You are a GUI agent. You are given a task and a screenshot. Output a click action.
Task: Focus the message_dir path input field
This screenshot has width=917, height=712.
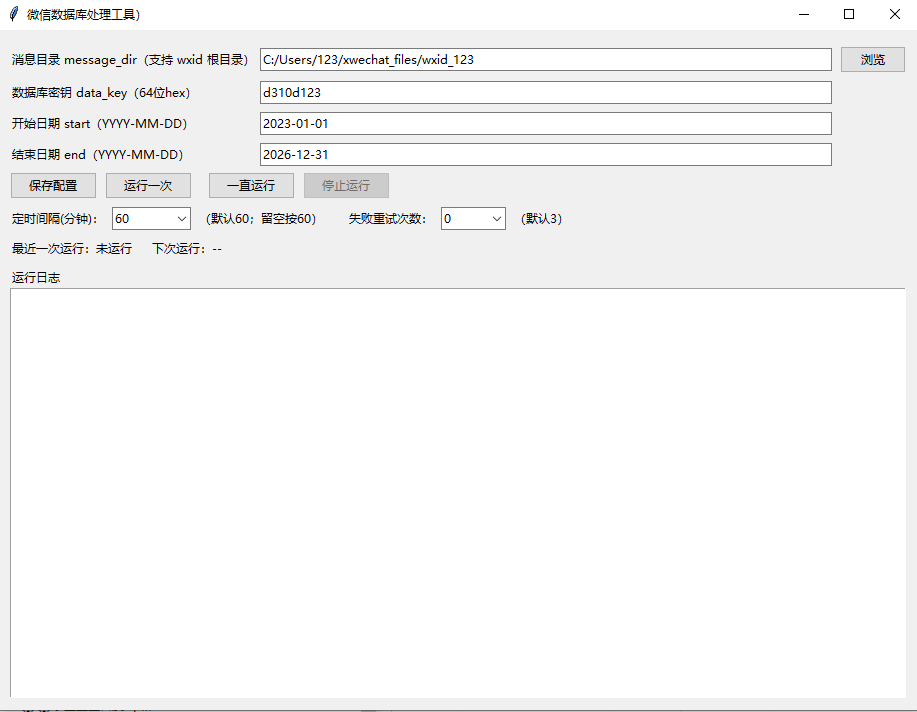click(546, 60)
